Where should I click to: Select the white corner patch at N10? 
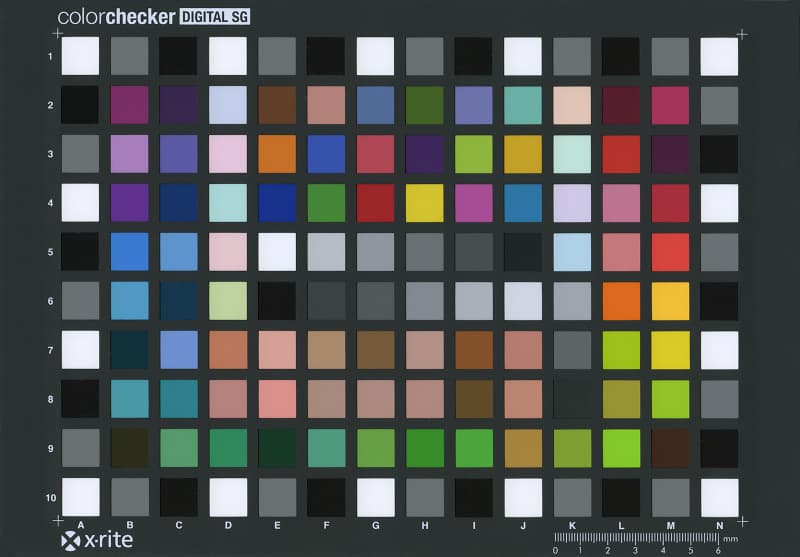pyautogui.click(x=719, y=498)
